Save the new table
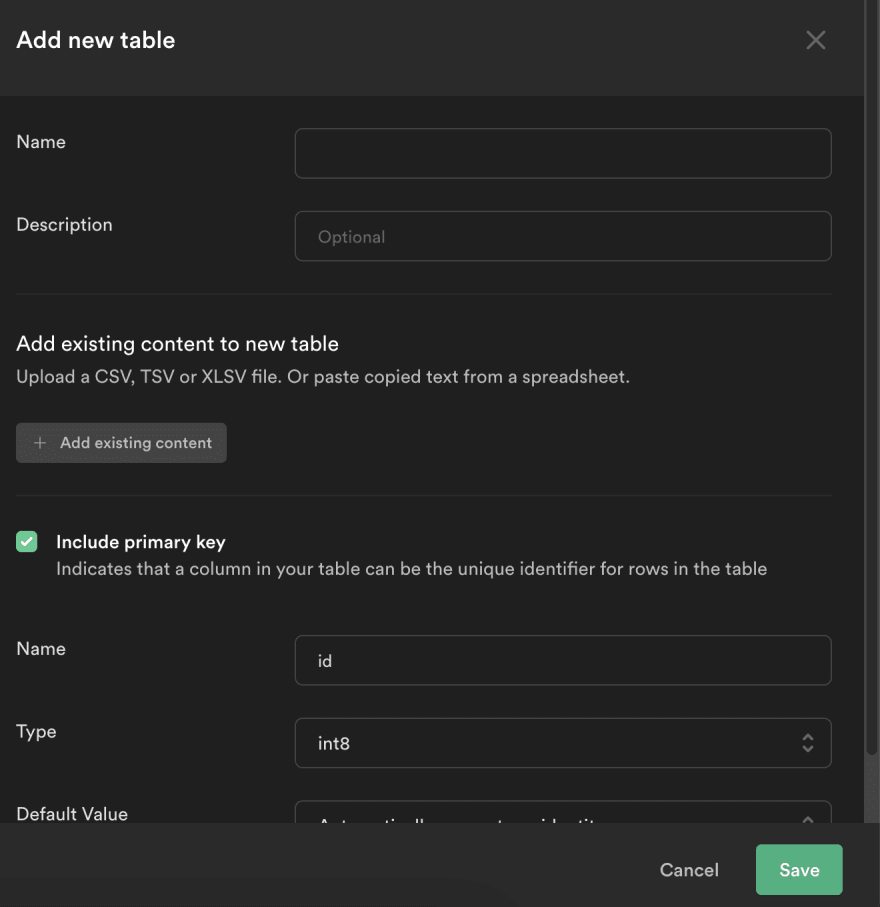The width and height of the screenshot is (880, 907). 799,869
